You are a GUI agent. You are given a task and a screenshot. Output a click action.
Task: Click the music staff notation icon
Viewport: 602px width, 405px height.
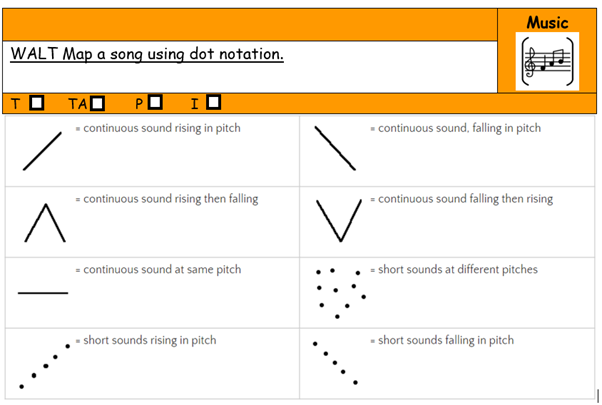(x=547, y=62)
